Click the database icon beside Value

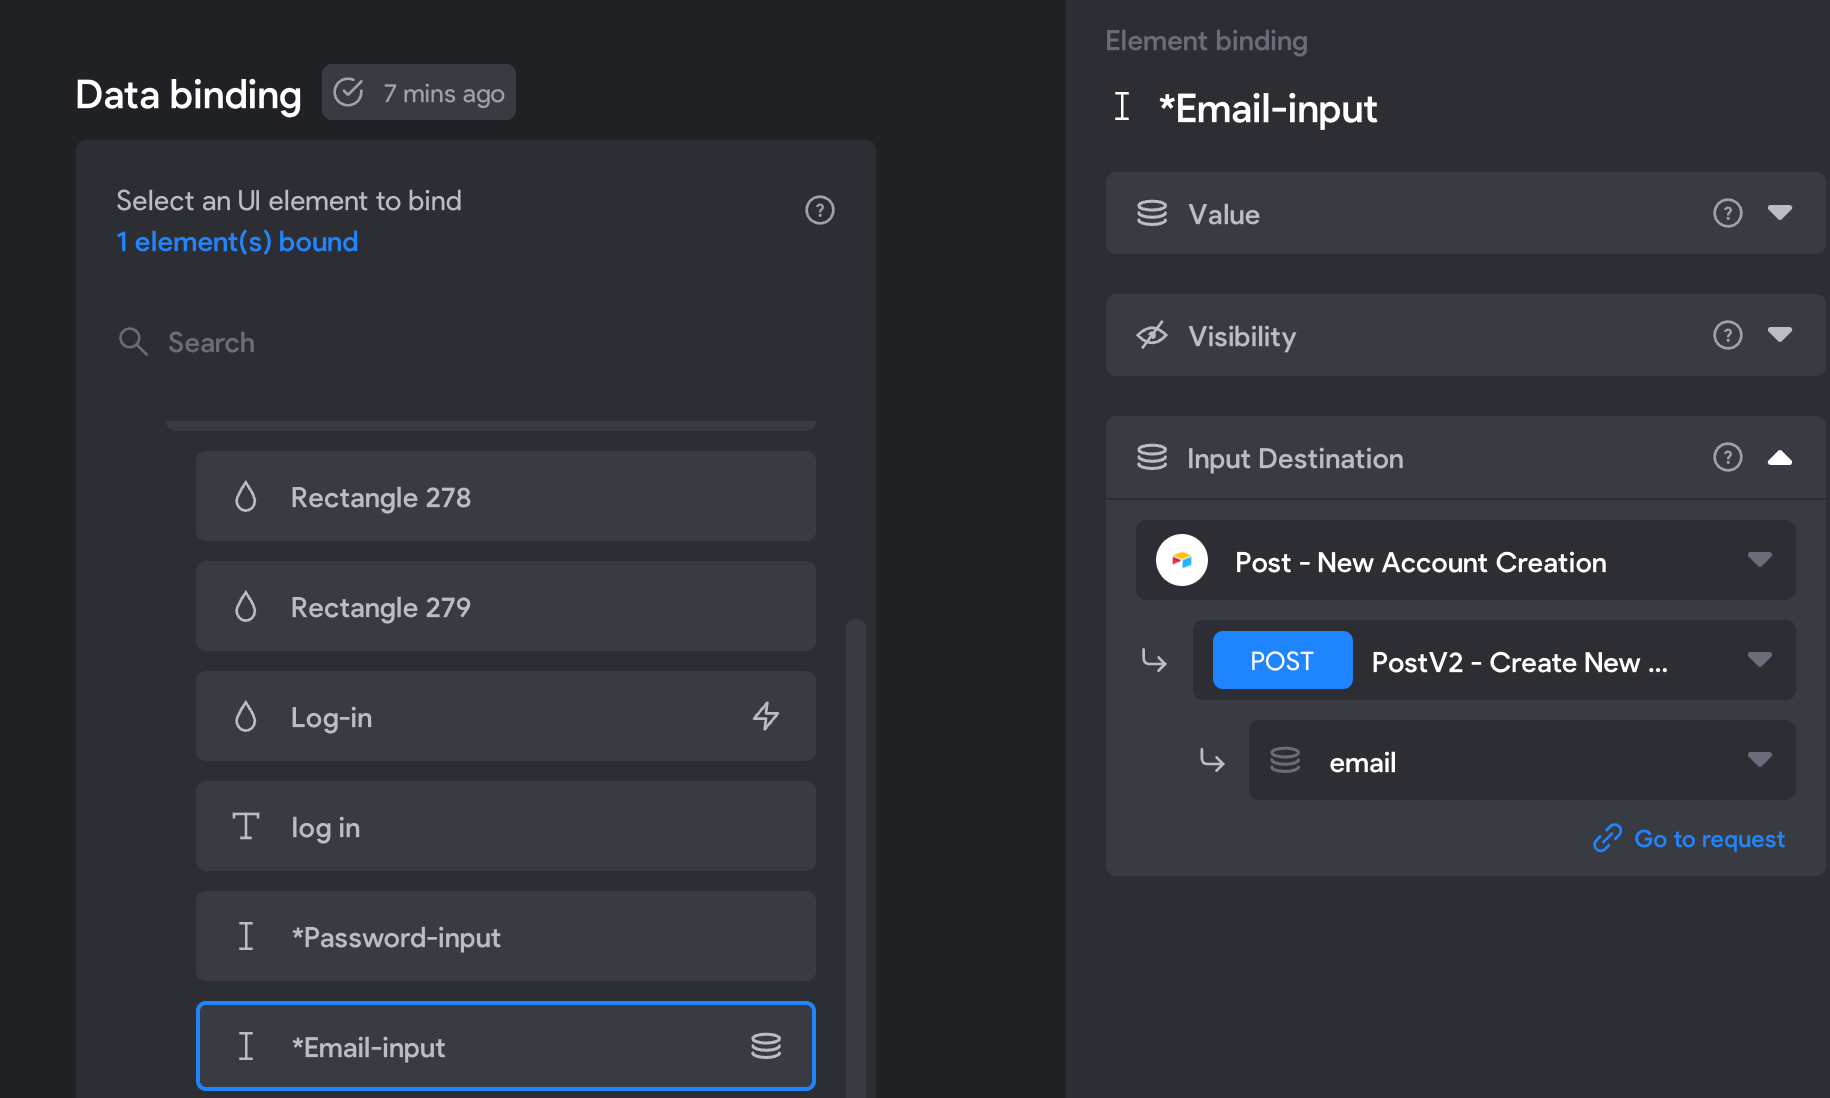click(x=1152, y=213)
